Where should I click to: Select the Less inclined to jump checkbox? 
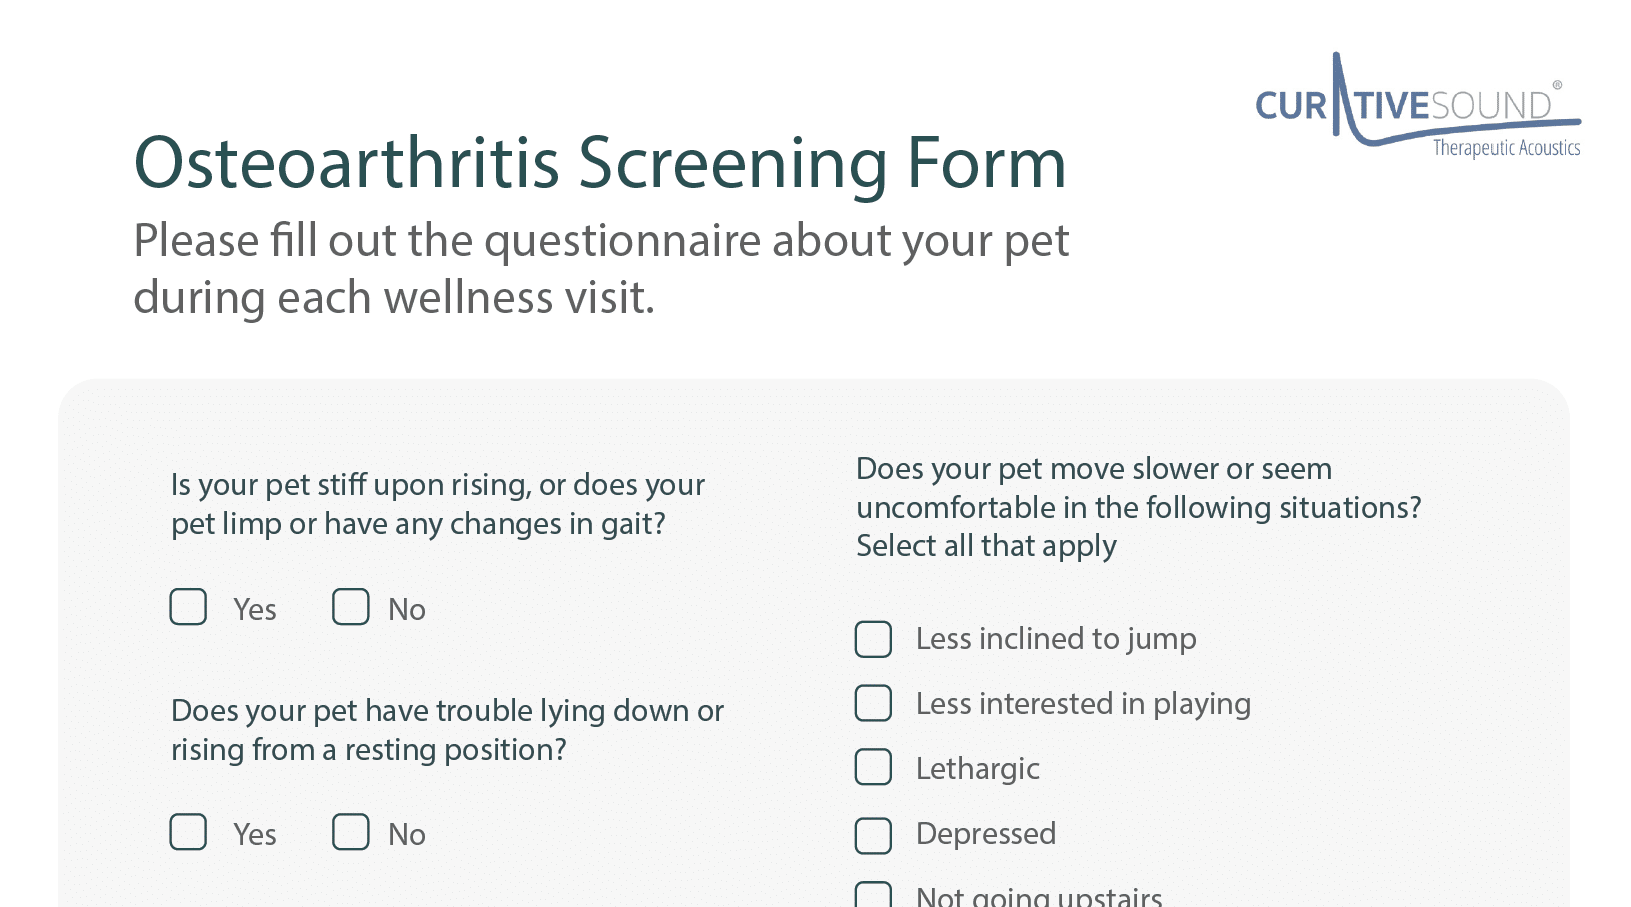point(873,639)
